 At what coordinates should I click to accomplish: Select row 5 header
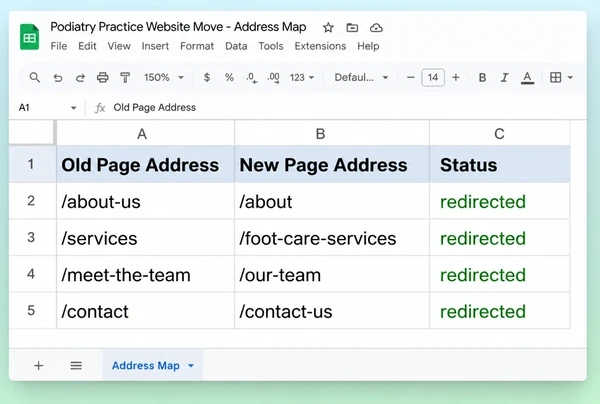point(33,310)
